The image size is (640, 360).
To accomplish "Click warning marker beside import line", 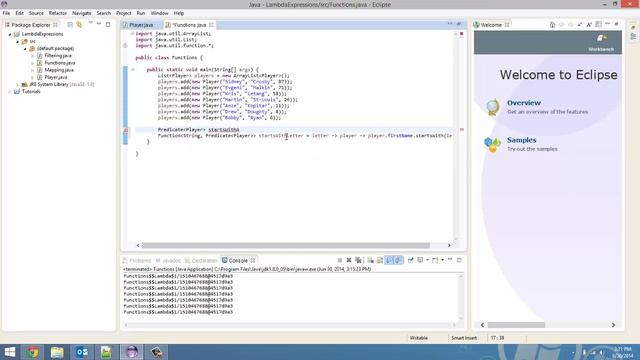I will pos(126,46).
